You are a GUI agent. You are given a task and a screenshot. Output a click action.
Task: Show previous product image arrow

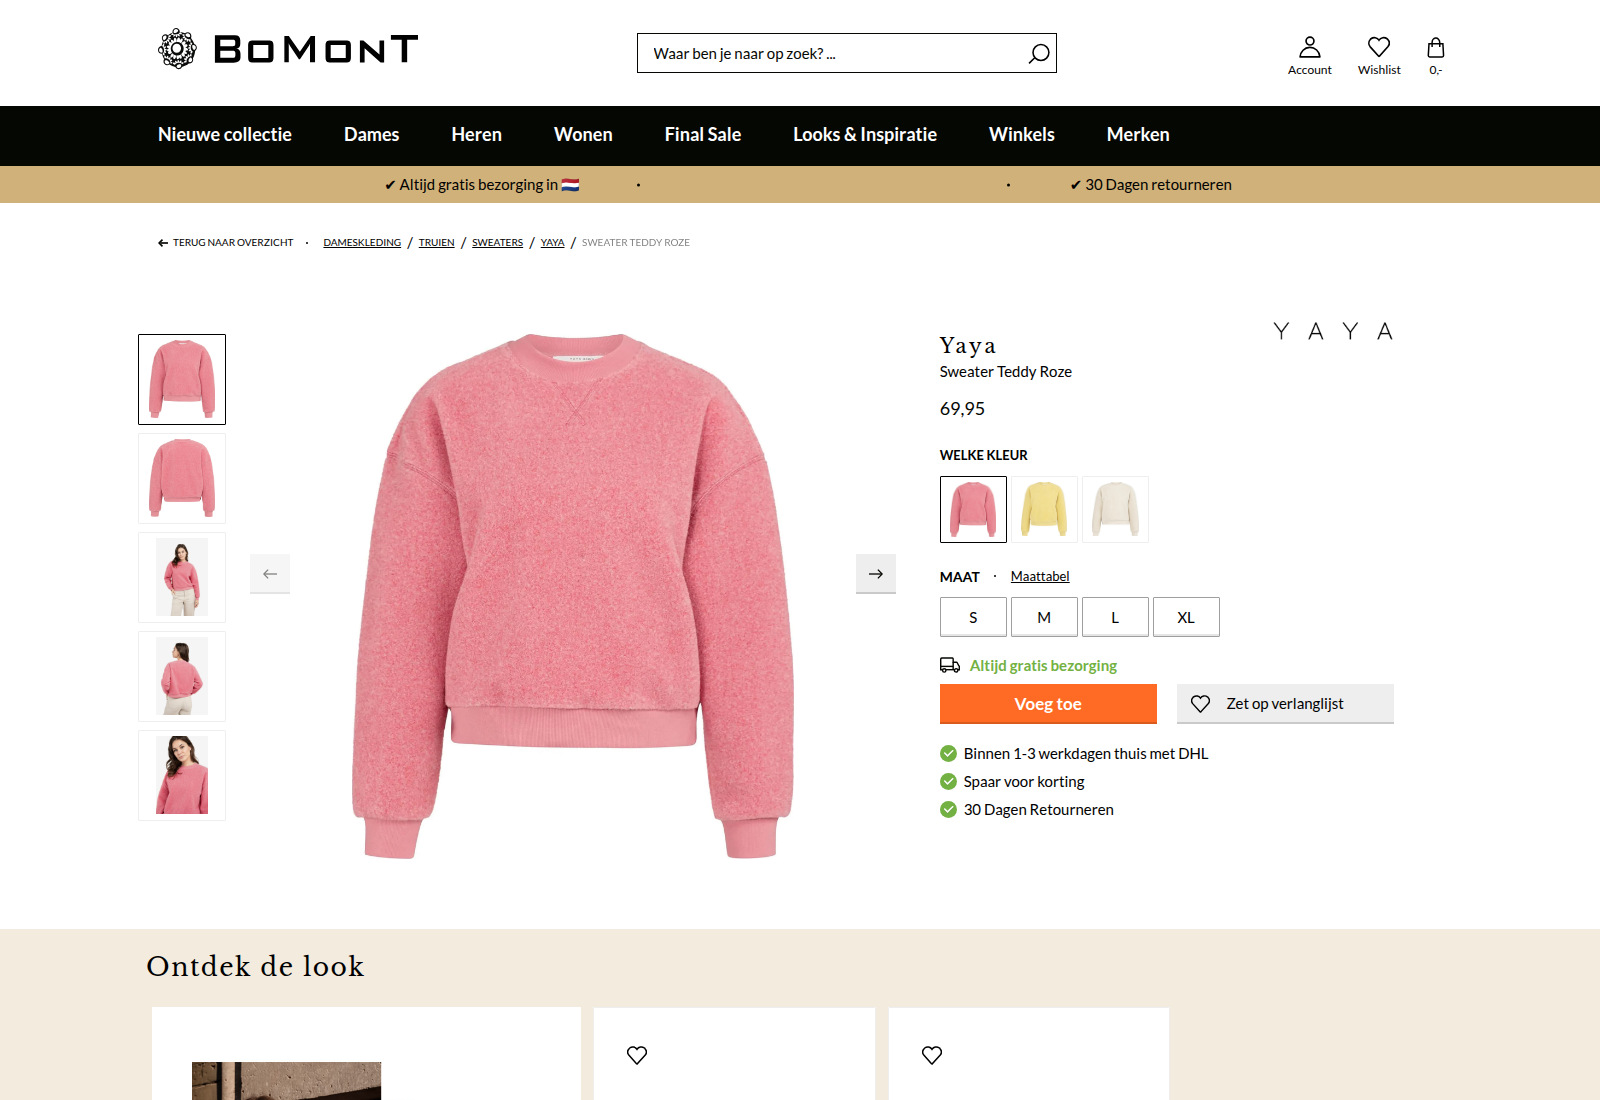click(270, 574)
